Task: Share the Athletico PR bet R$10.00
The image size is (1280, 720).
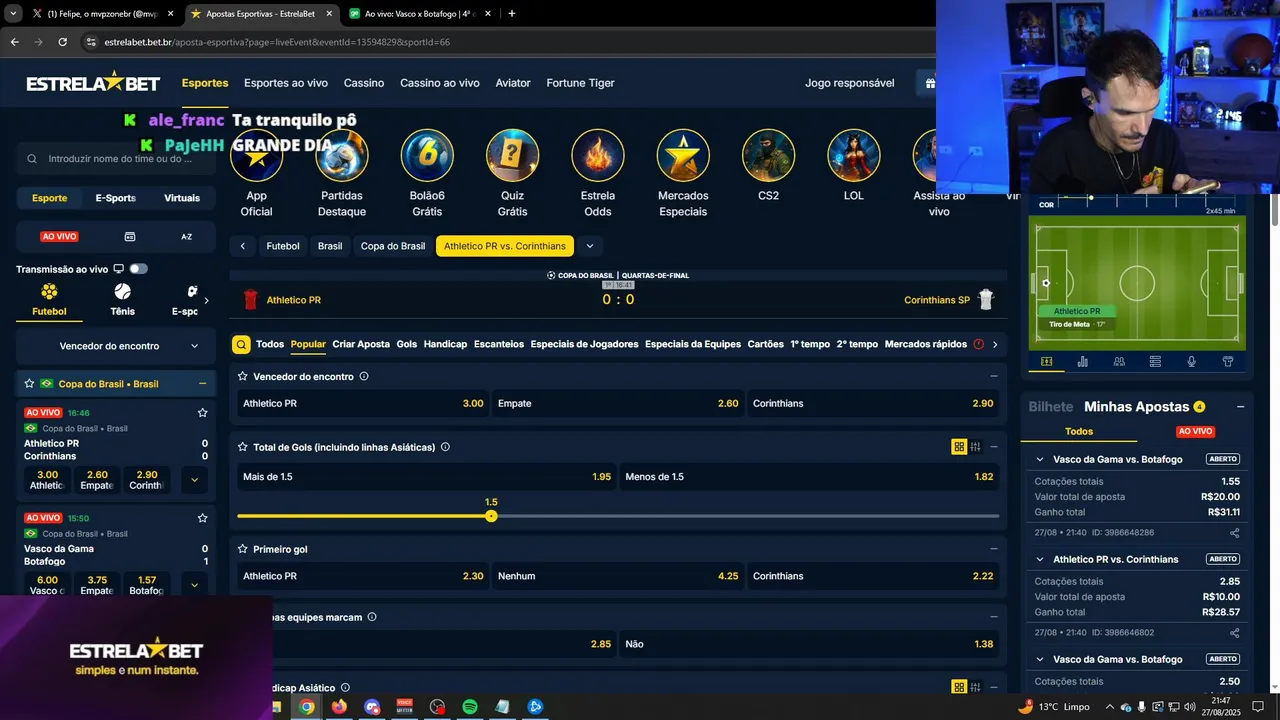Action: pyautogui.click(x=1235, y=633)
